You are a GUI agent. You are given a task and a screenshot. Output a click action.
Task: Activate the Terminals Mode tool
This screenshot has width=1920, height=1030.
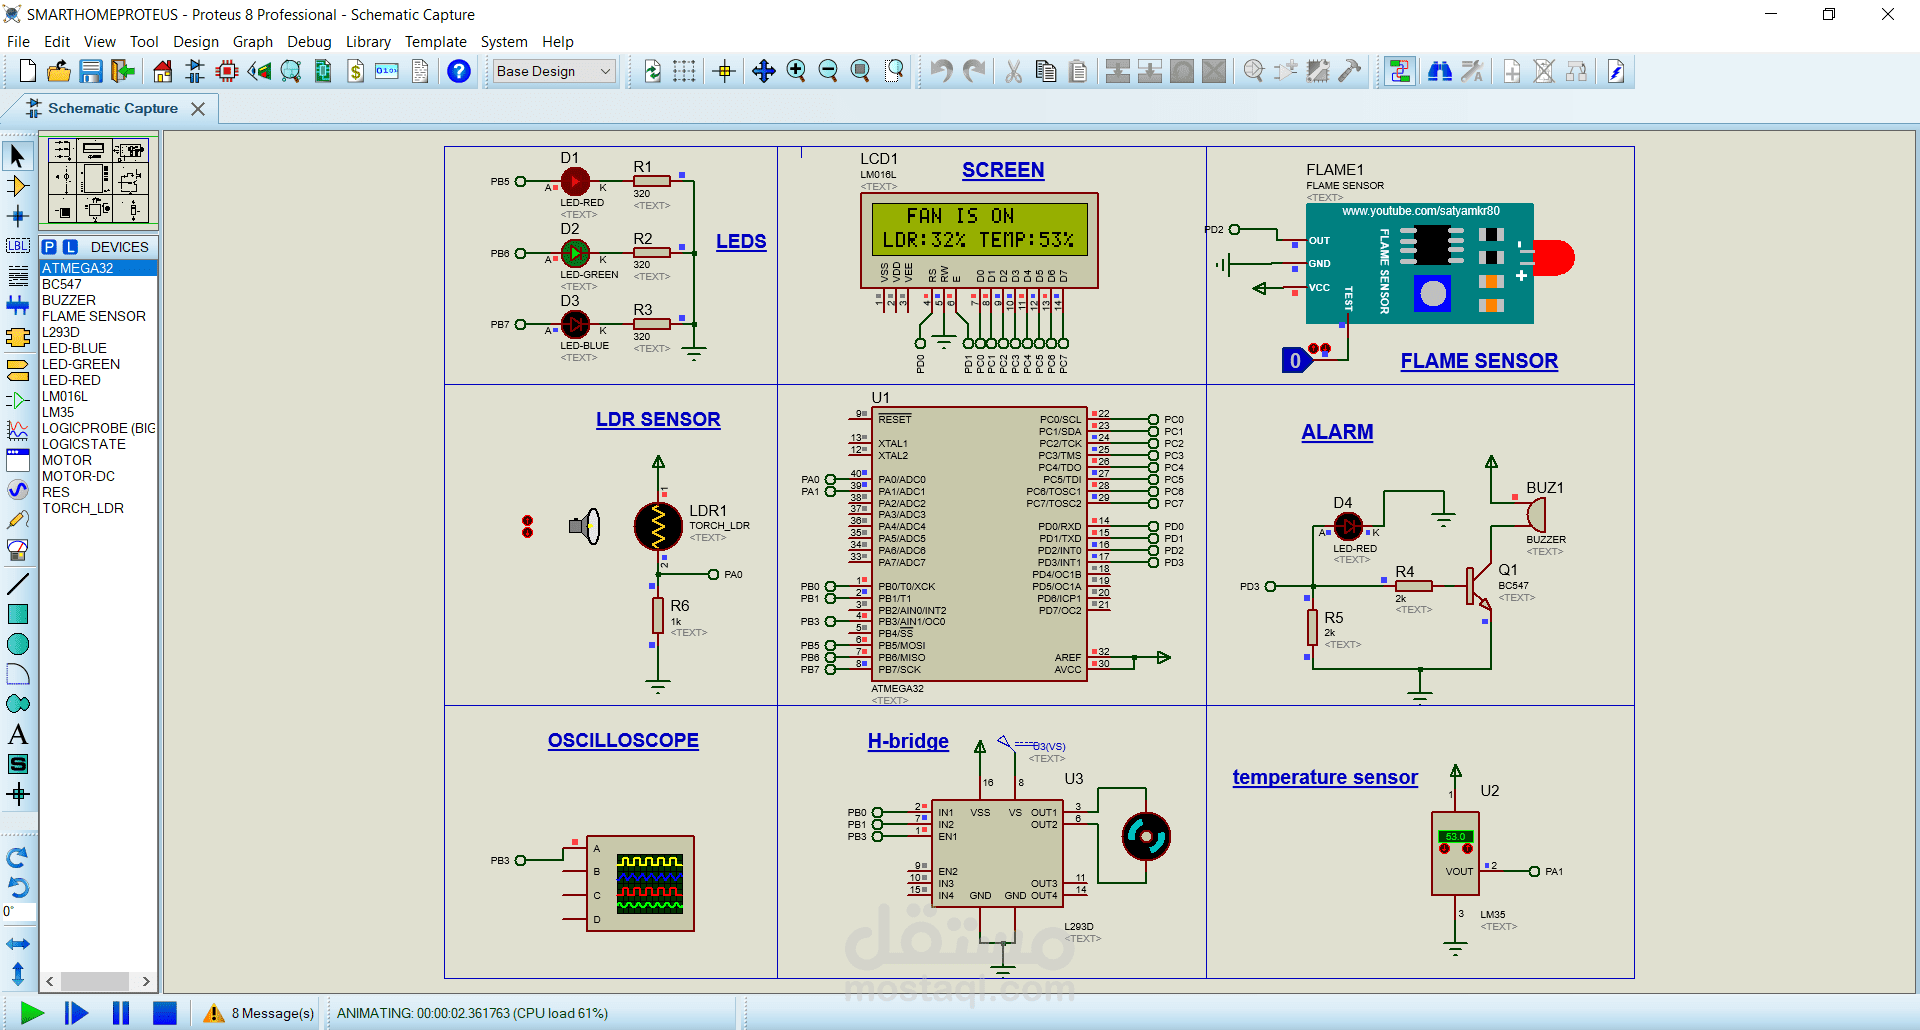pos(18,368)
